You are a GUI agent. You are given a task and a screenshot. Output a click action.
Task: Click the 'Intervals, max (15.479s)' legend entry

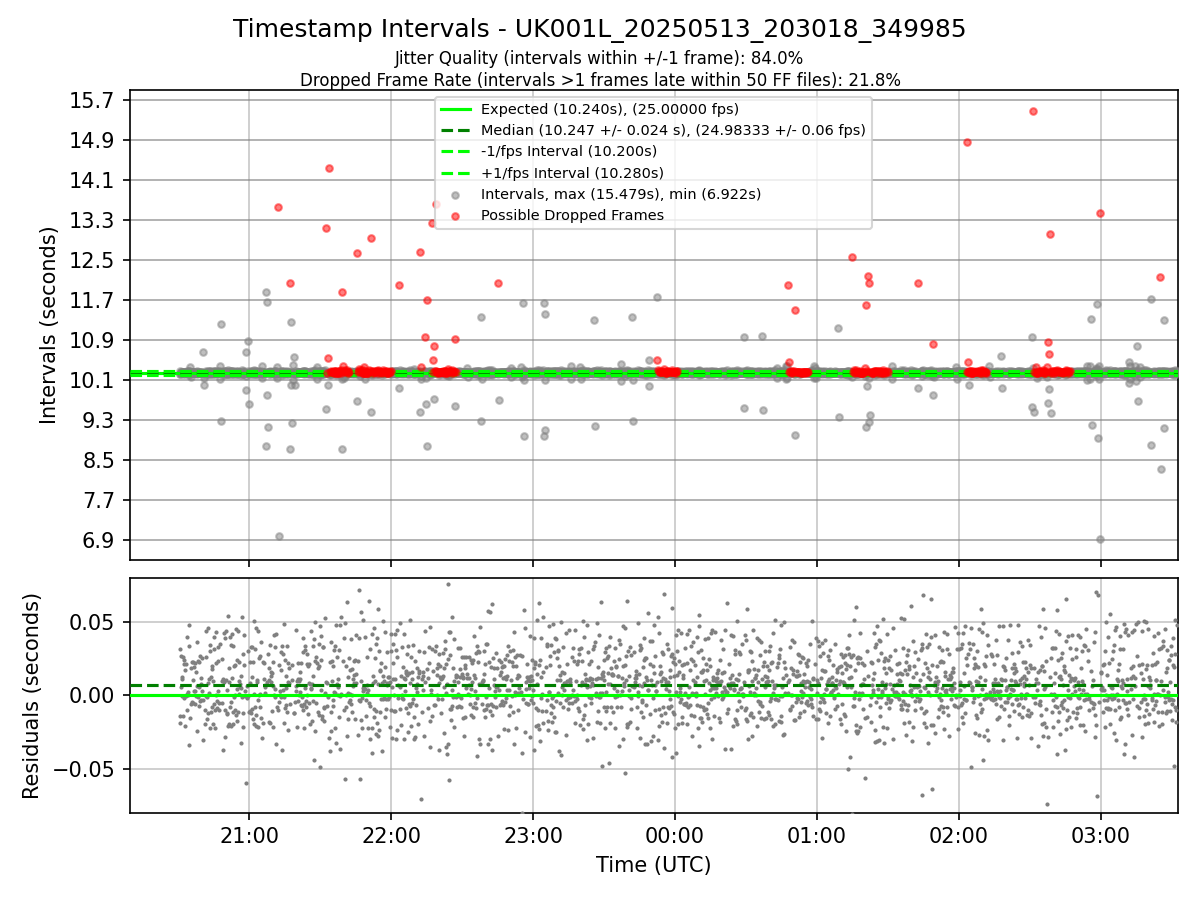click(x=621, y=194)
